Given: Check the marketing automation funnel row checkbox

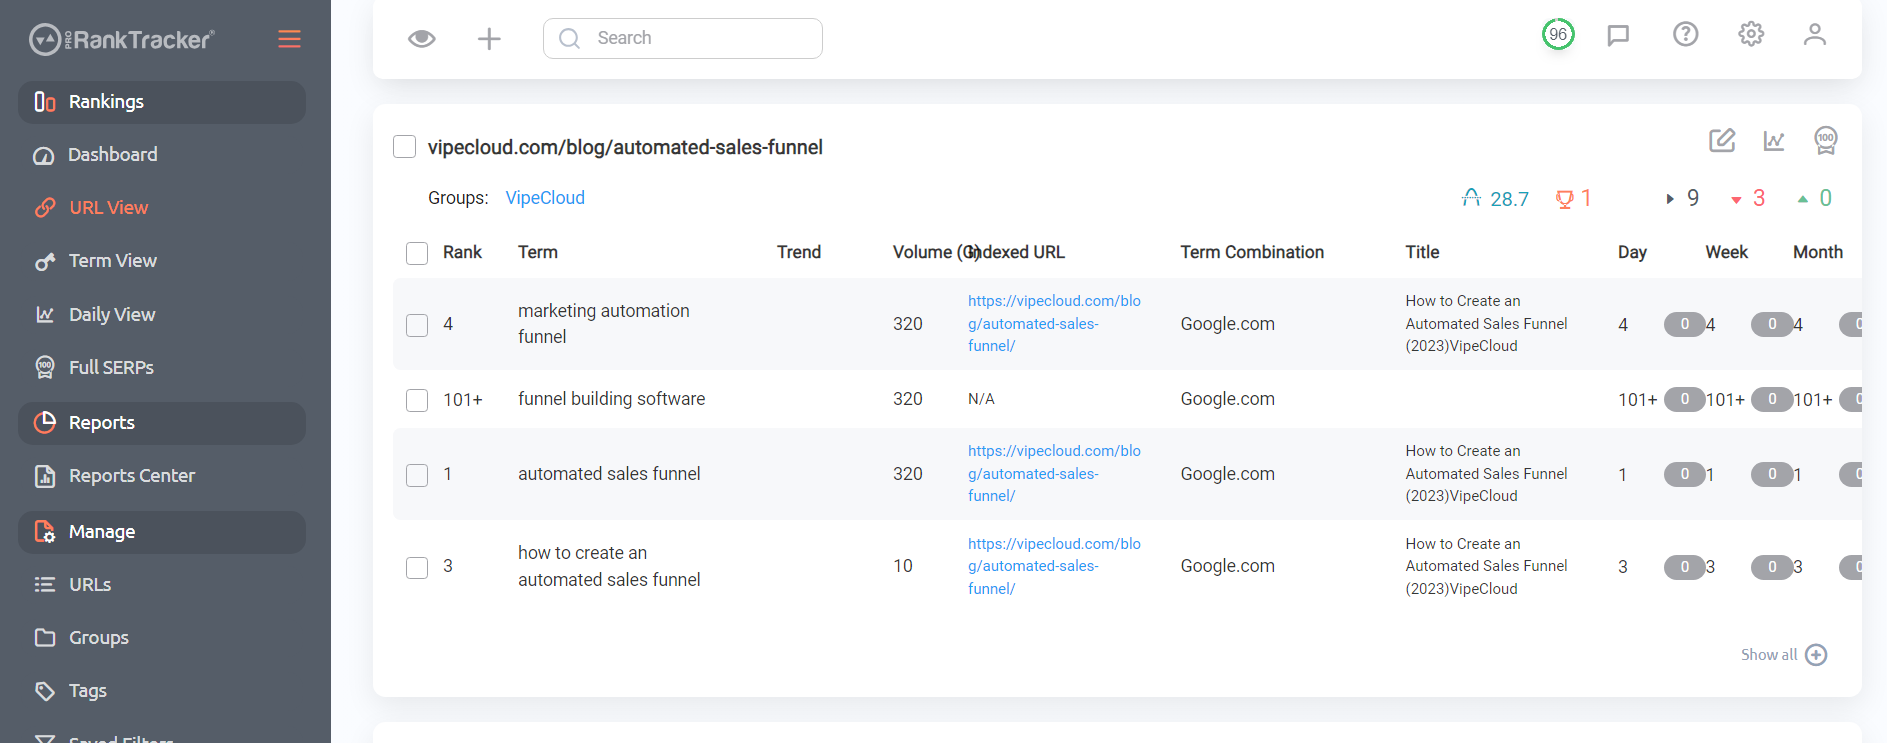Looking at the screenshot, I should pos(417,325).
